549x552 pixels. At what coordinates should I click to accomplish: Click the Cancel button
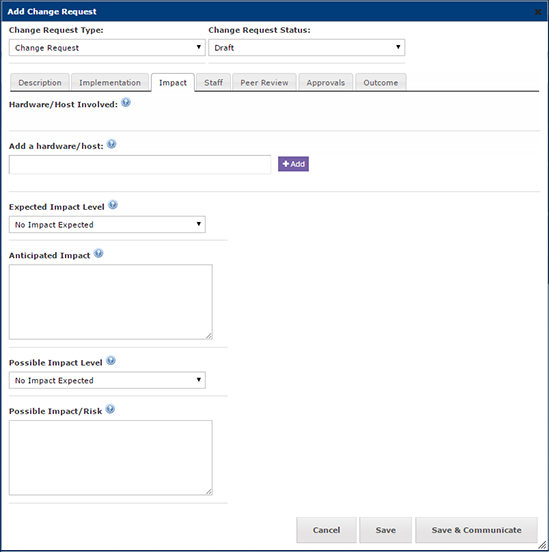[326, 530]
